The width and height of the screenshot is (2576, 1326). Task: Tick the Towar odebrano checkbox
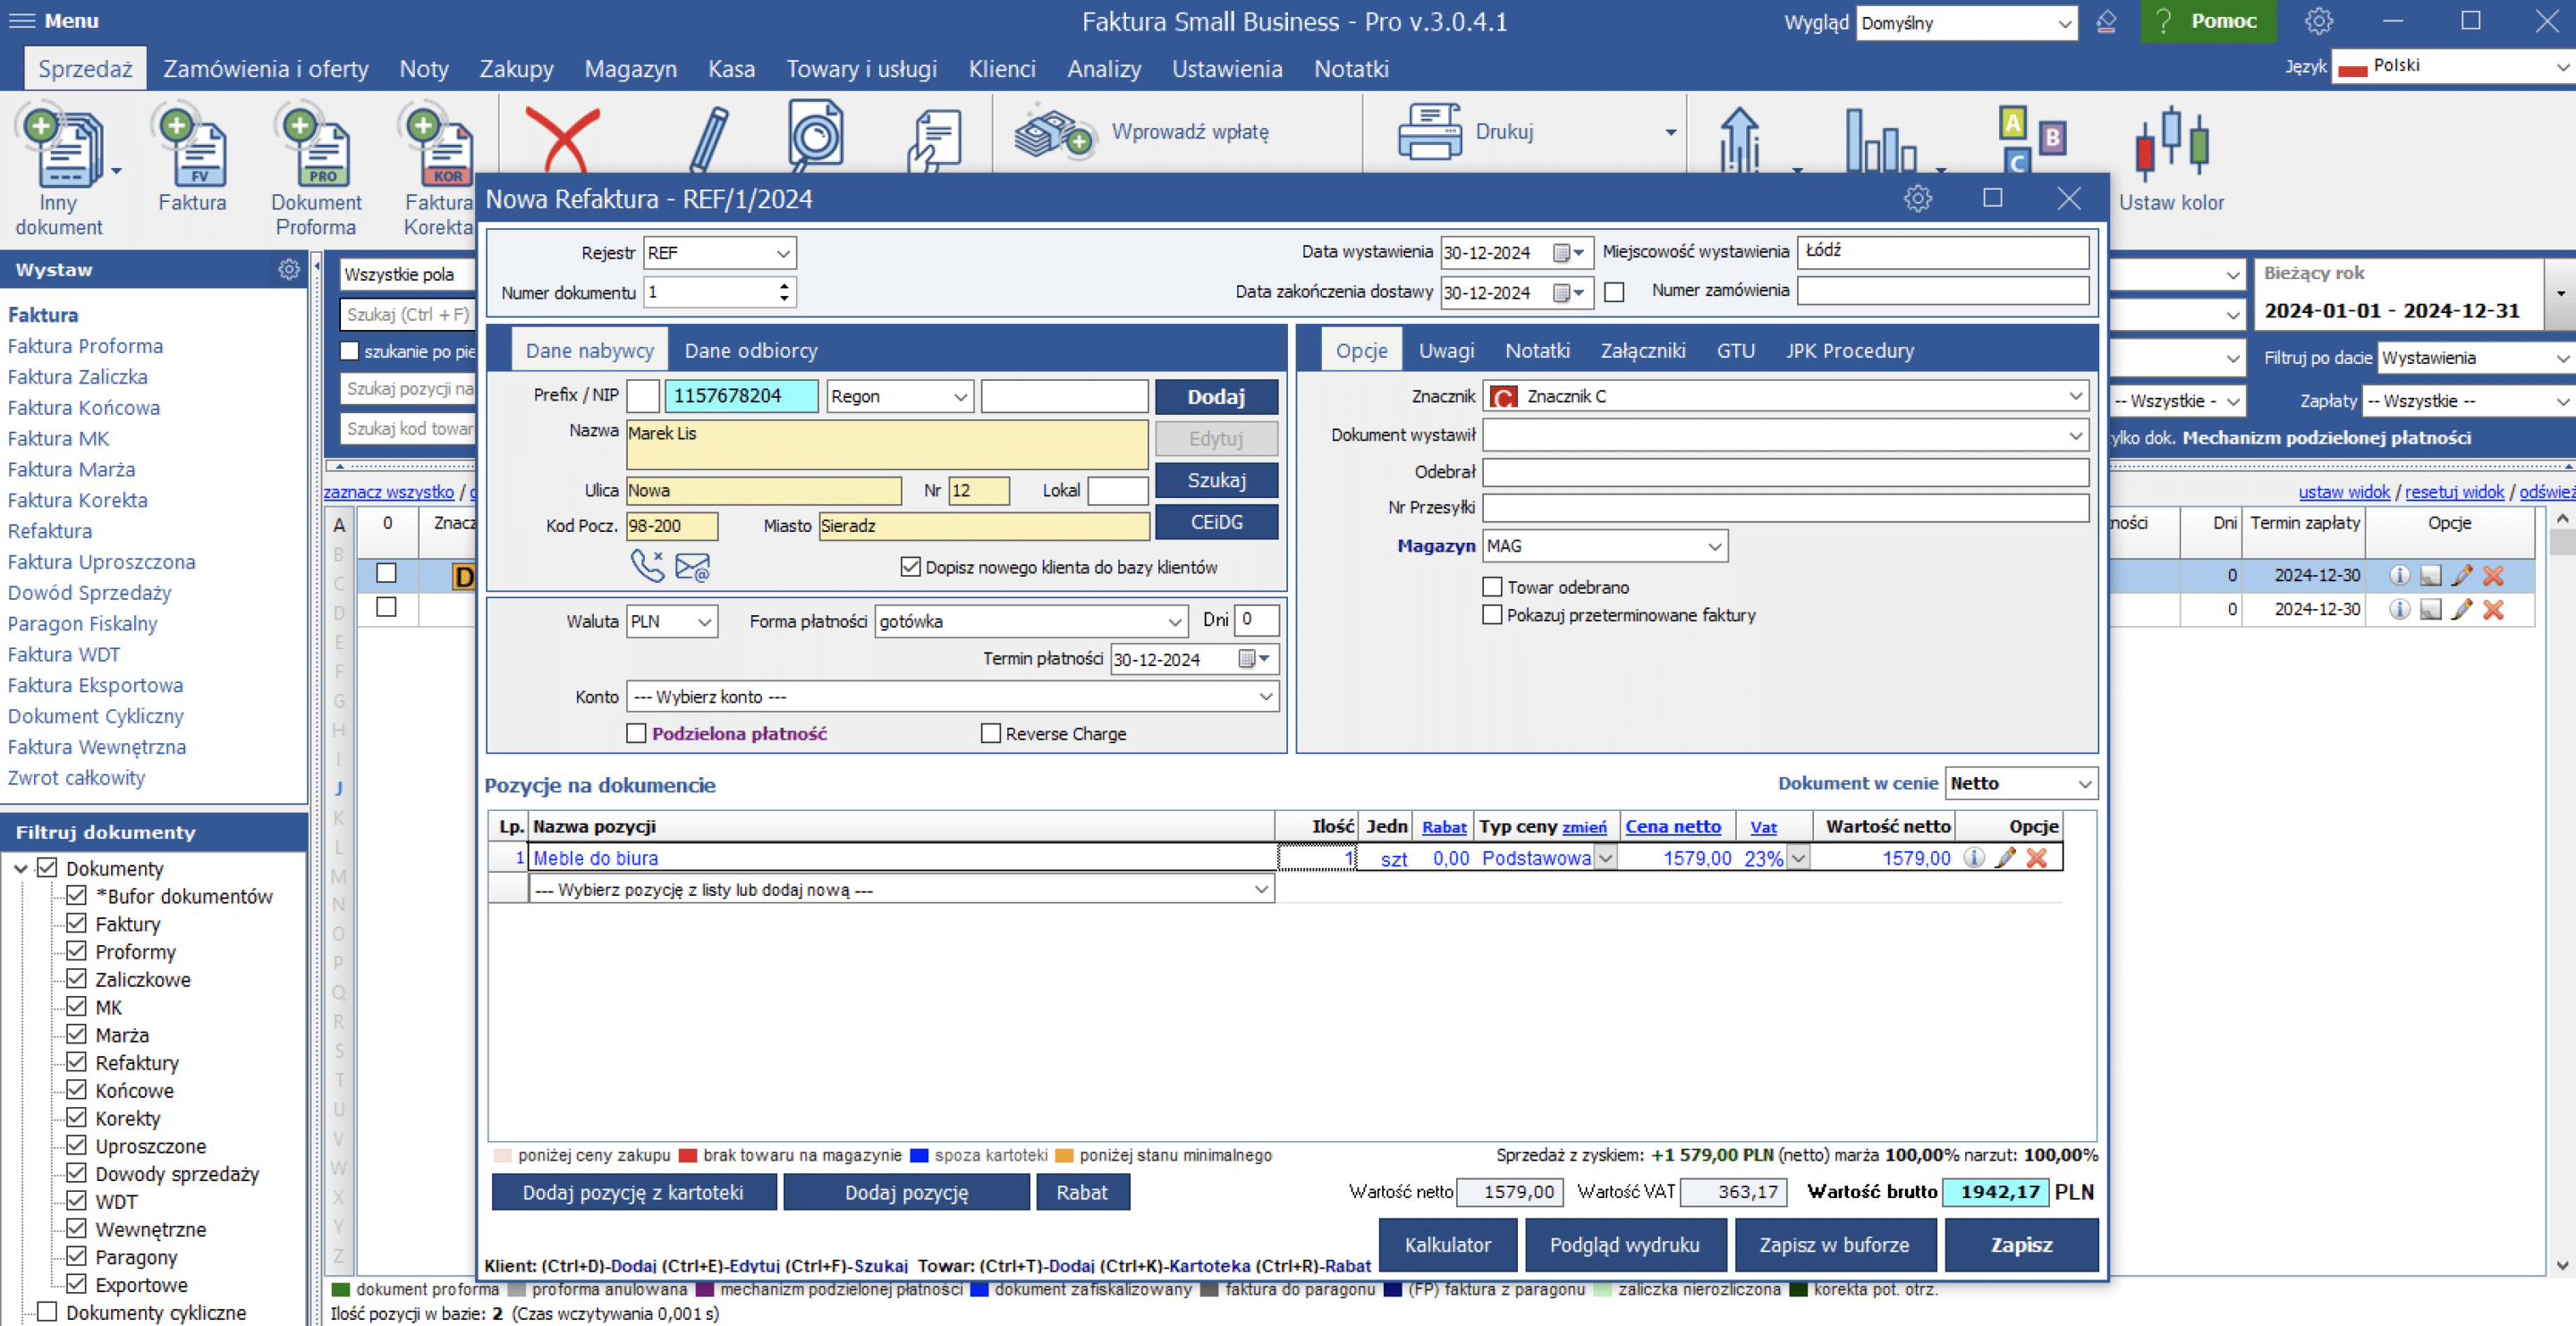click(x=1492, y=588)
